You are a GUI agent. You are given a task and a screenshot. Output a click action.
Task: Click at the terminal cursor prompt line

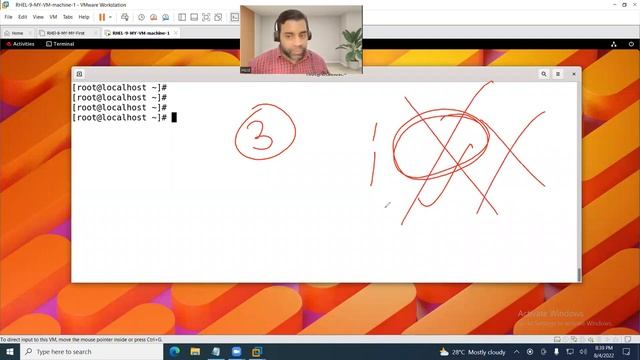[174, 118]
